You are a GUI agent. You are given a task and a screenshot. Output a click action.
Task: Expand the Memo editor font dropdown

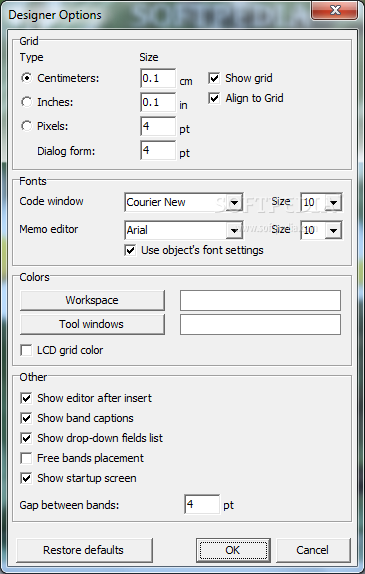(x=234, y=230)
